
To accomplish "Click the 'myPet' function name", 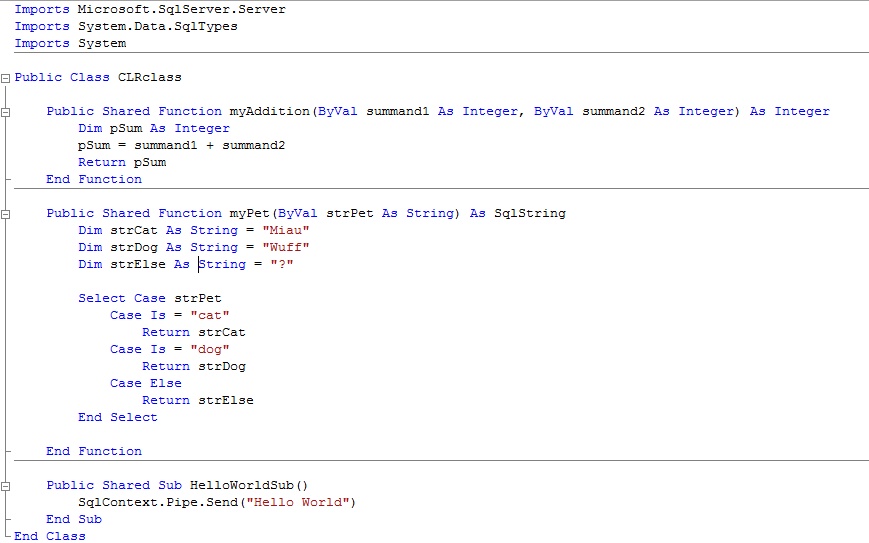I will [249, 213].
